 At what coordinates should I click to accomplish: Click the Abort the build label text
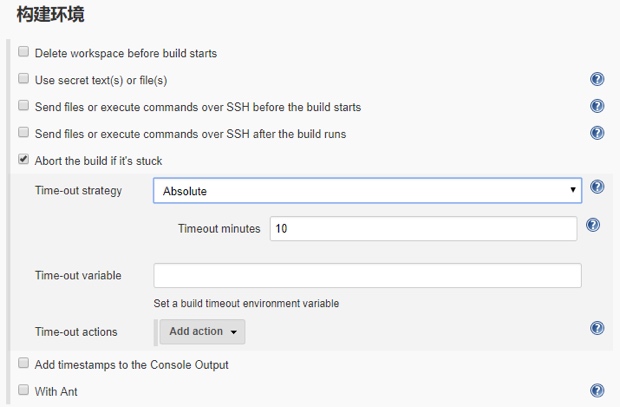(98, 161)
